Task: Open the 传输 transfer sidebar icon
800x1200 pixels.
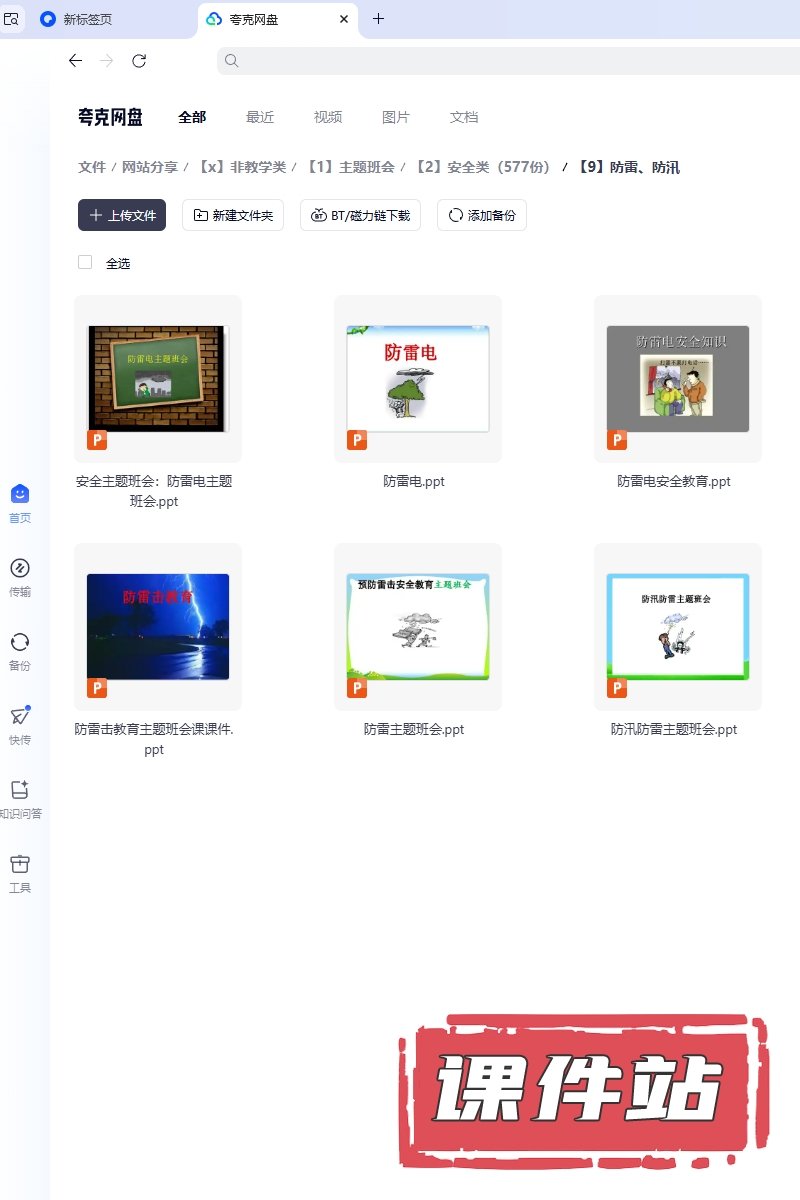Action: [x=20, y=568]
